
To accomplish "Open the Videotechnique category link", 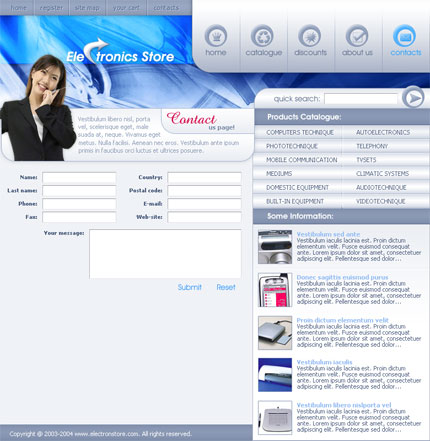I will tap(381, 201).
